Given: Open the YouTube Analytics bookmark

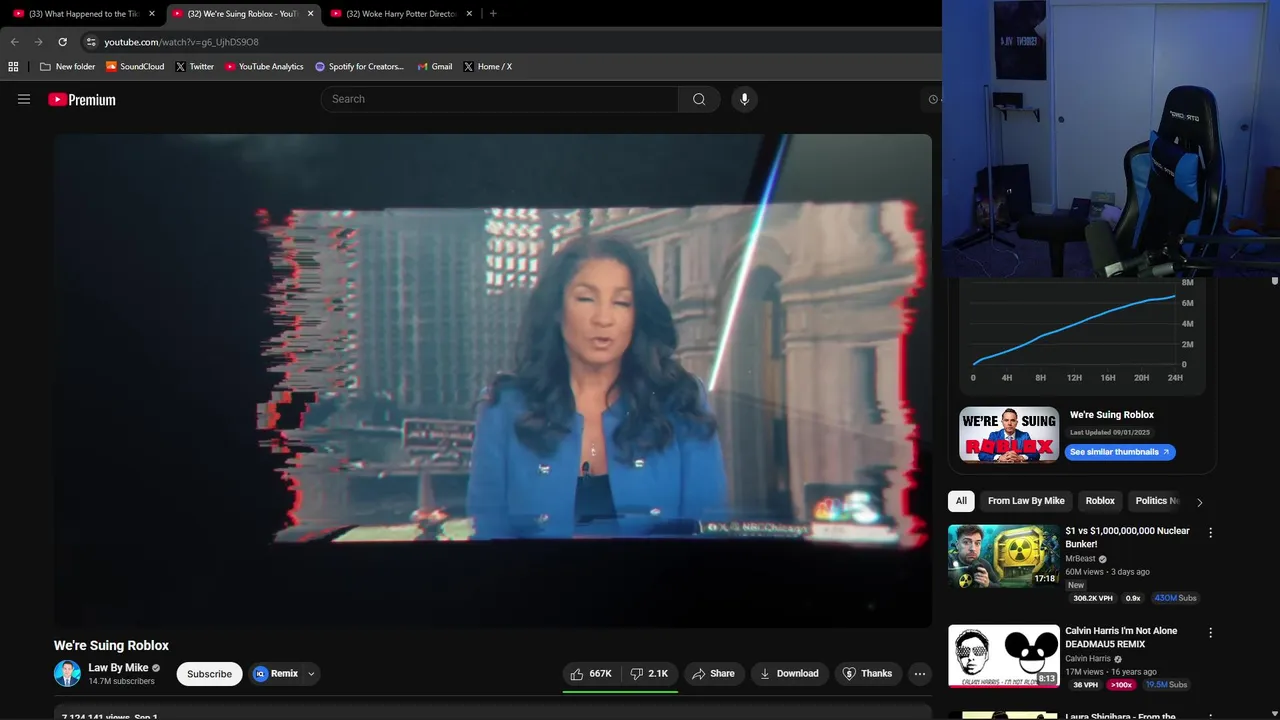Looking at the screenshot, I should (264, 66).
